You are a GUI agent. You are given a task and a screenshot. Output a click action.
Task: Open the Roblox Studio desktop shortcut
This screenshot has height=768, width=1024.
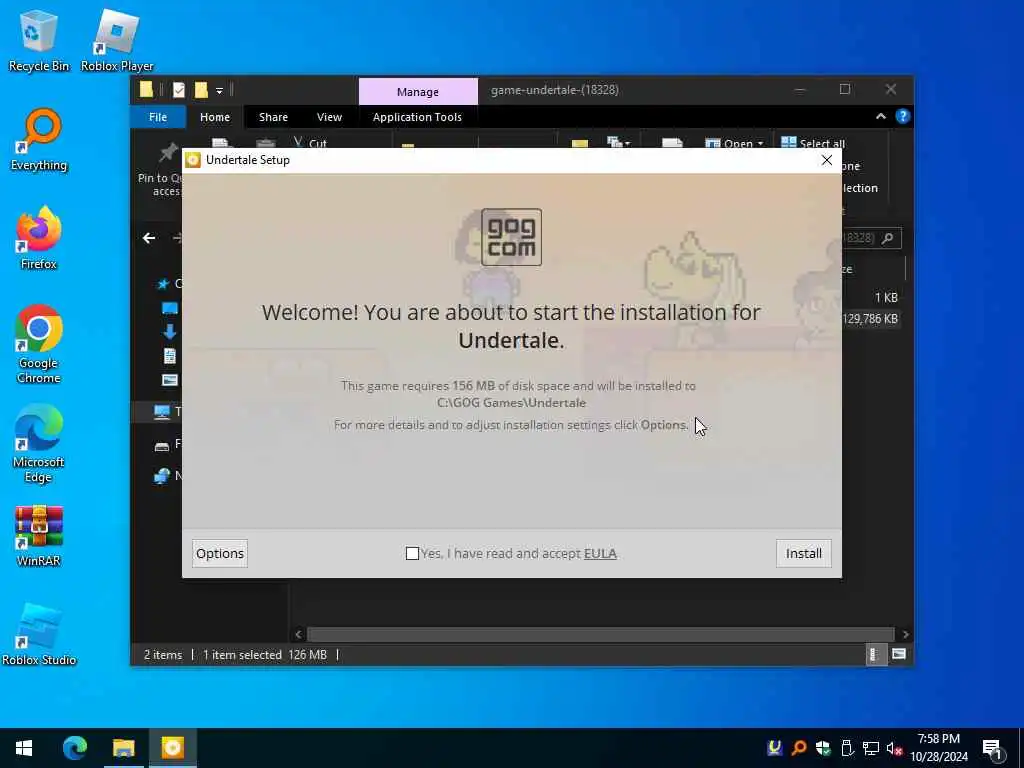pyautogui.click(x=39, y=635)
